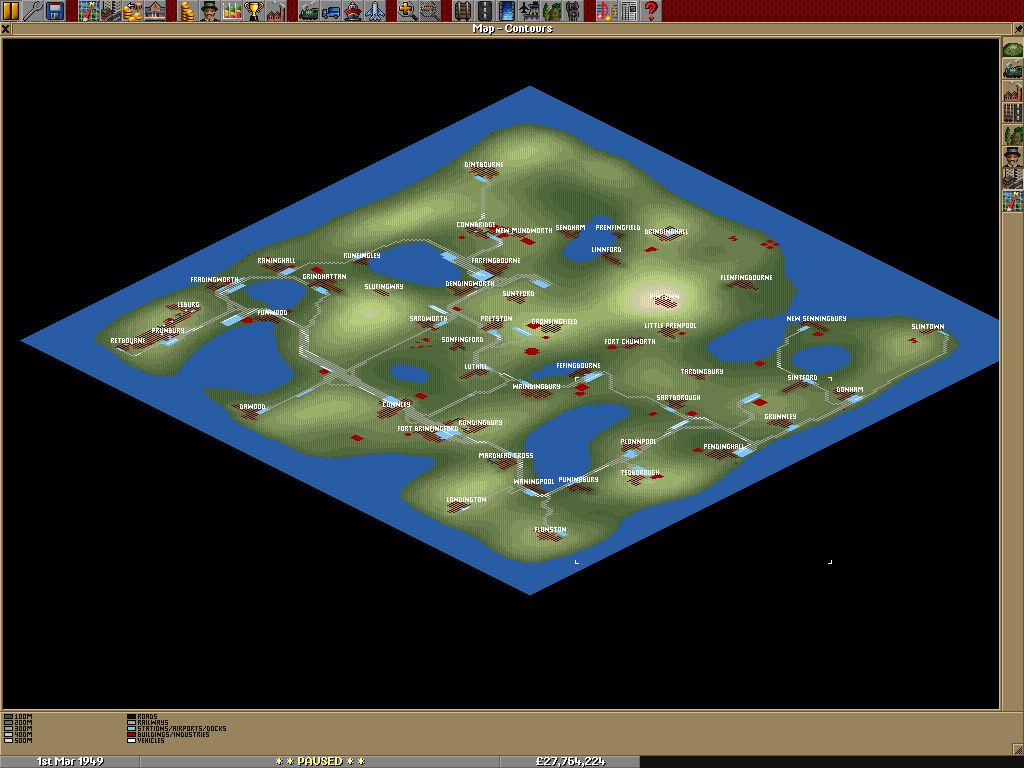This screenshot has height=768, width=1024.
Task: Open landscaping trees icon
Action: click(x=552, y=10)
